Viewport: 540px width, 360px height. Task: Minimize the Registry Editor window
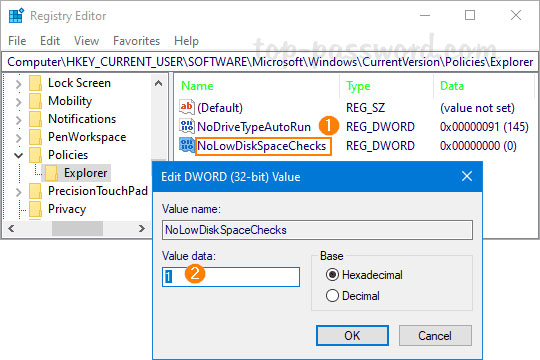tap(425, 16)
